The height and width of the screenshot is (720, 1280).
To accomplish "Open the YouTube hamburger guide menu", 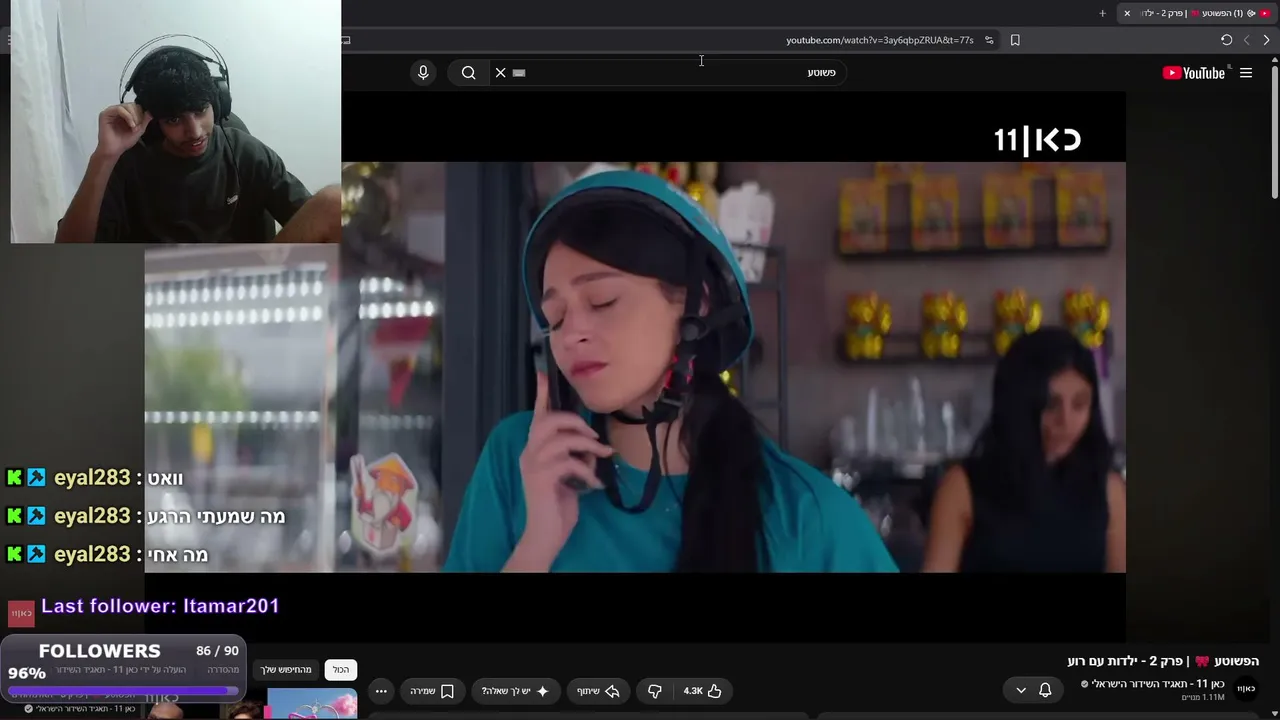I will coord(1246,72).
